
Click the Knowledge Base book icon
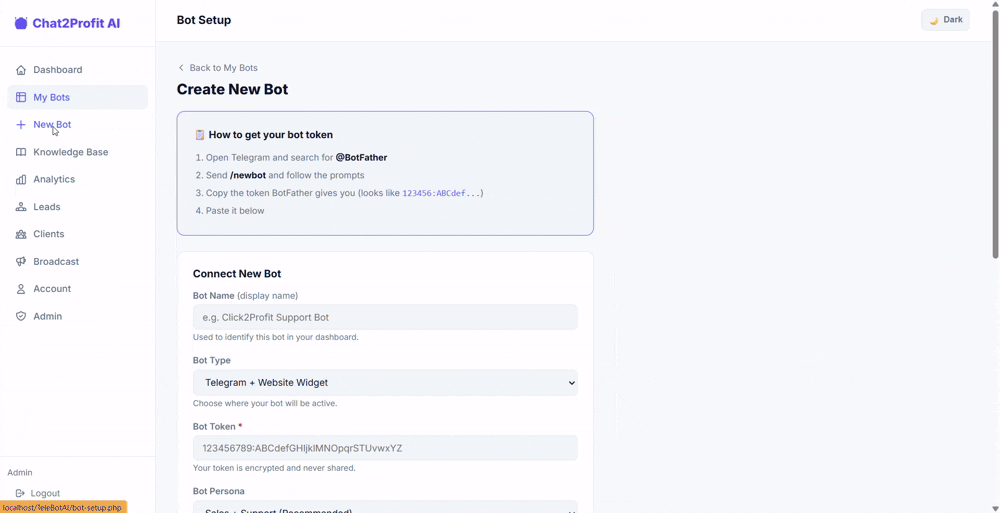pyautogui.click(x=21, y=152)
